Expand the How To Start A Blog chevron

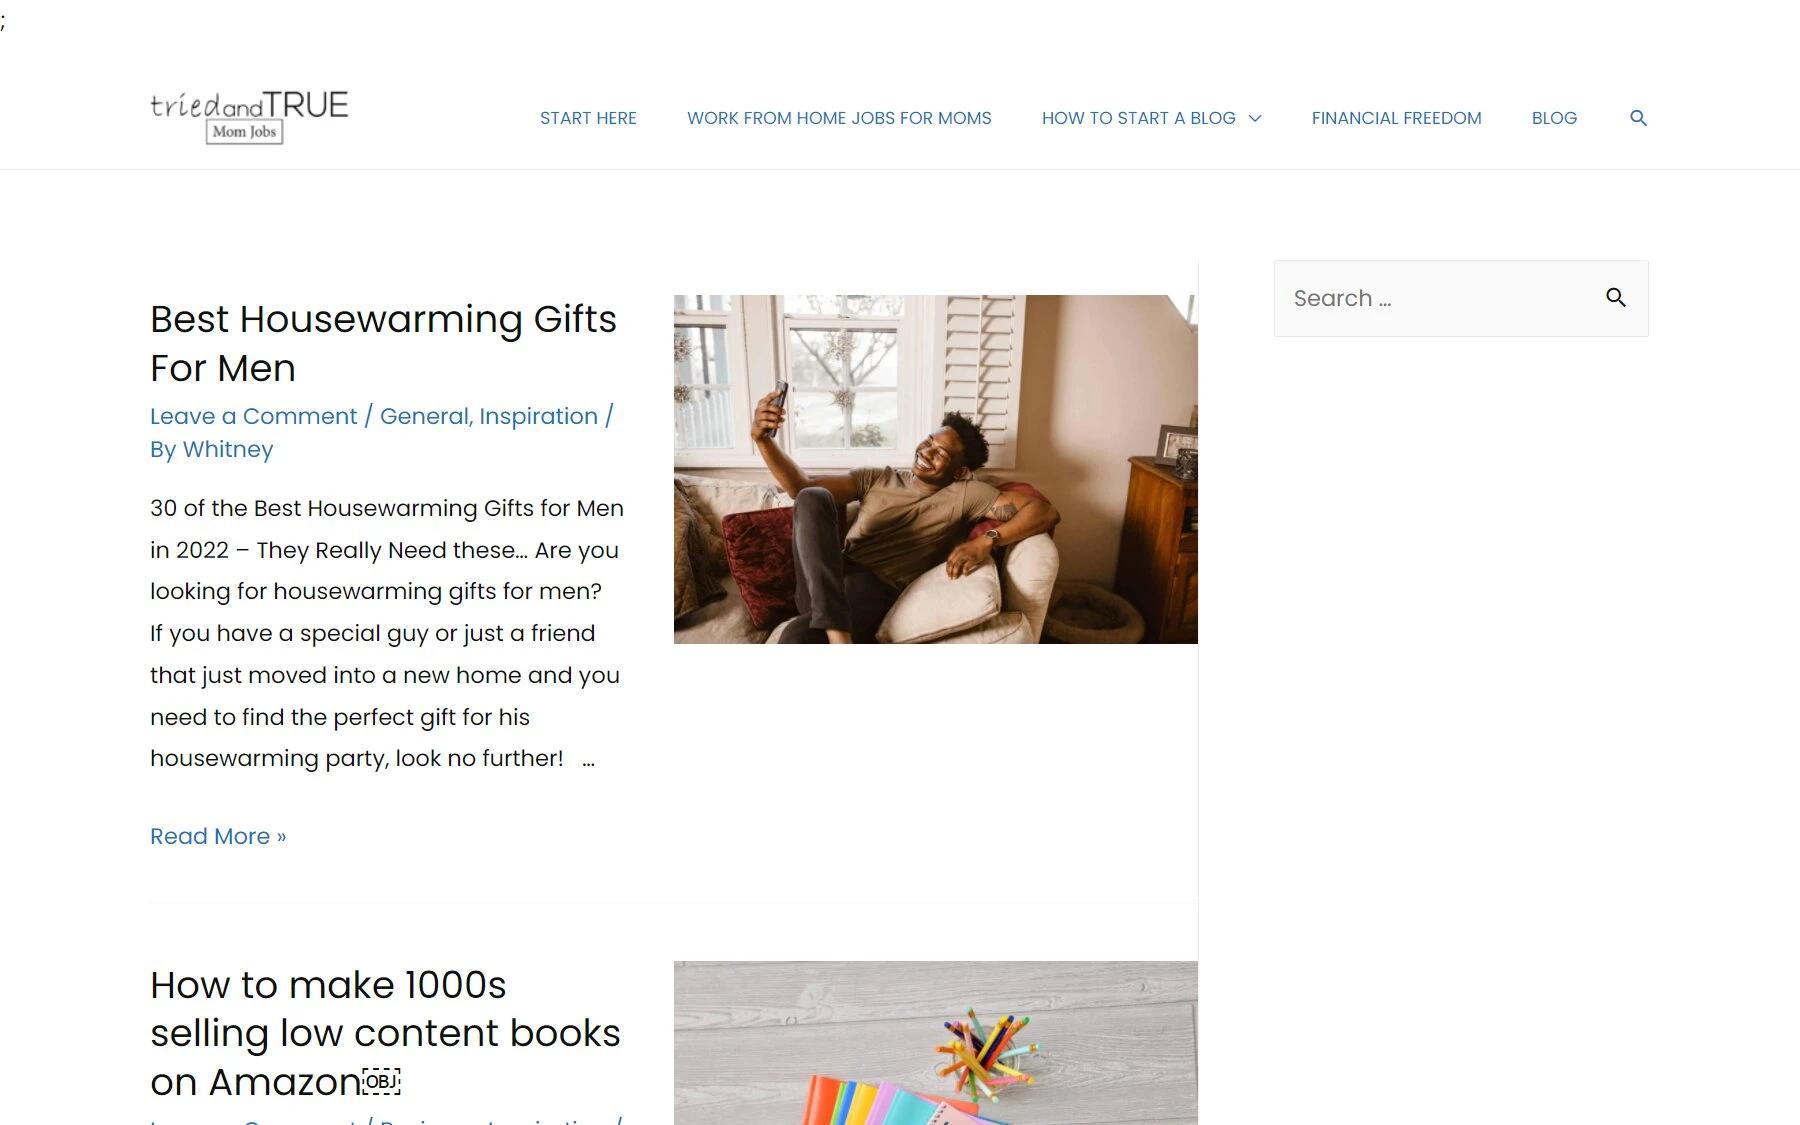click(x=1255, y=118)
